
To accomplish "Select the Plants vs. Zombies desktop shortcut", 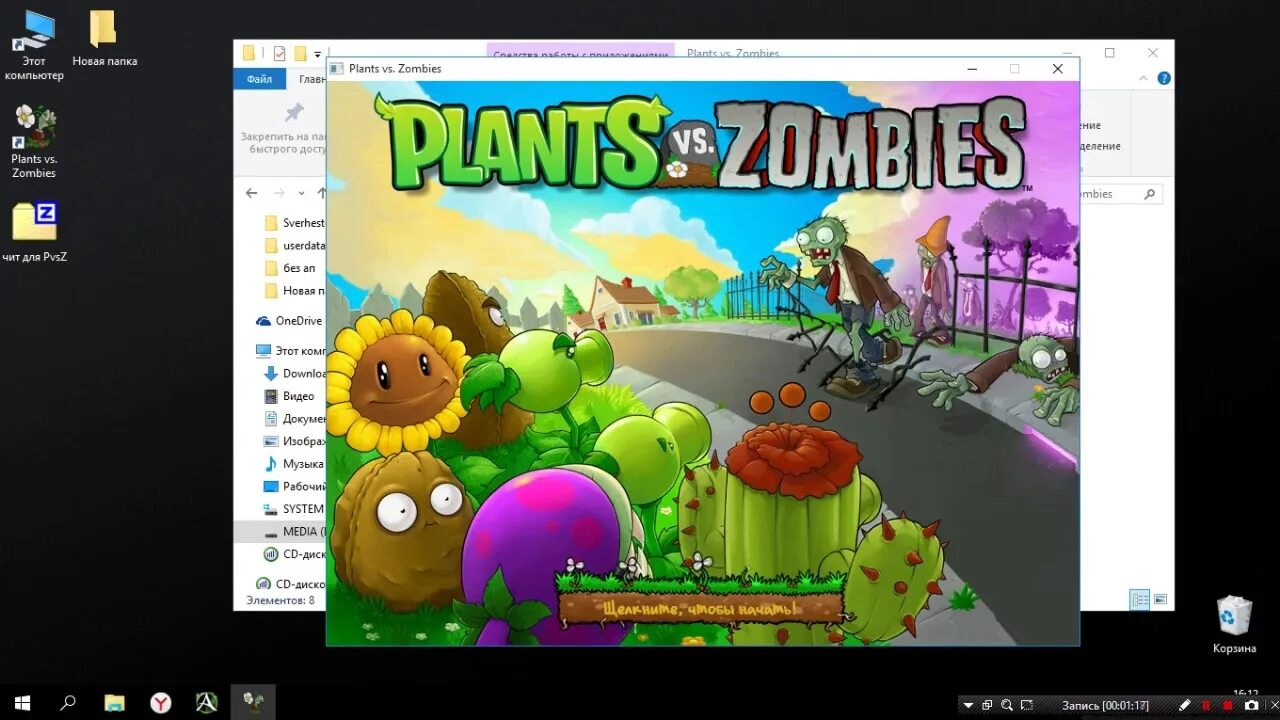I will (x=34, y=142).
